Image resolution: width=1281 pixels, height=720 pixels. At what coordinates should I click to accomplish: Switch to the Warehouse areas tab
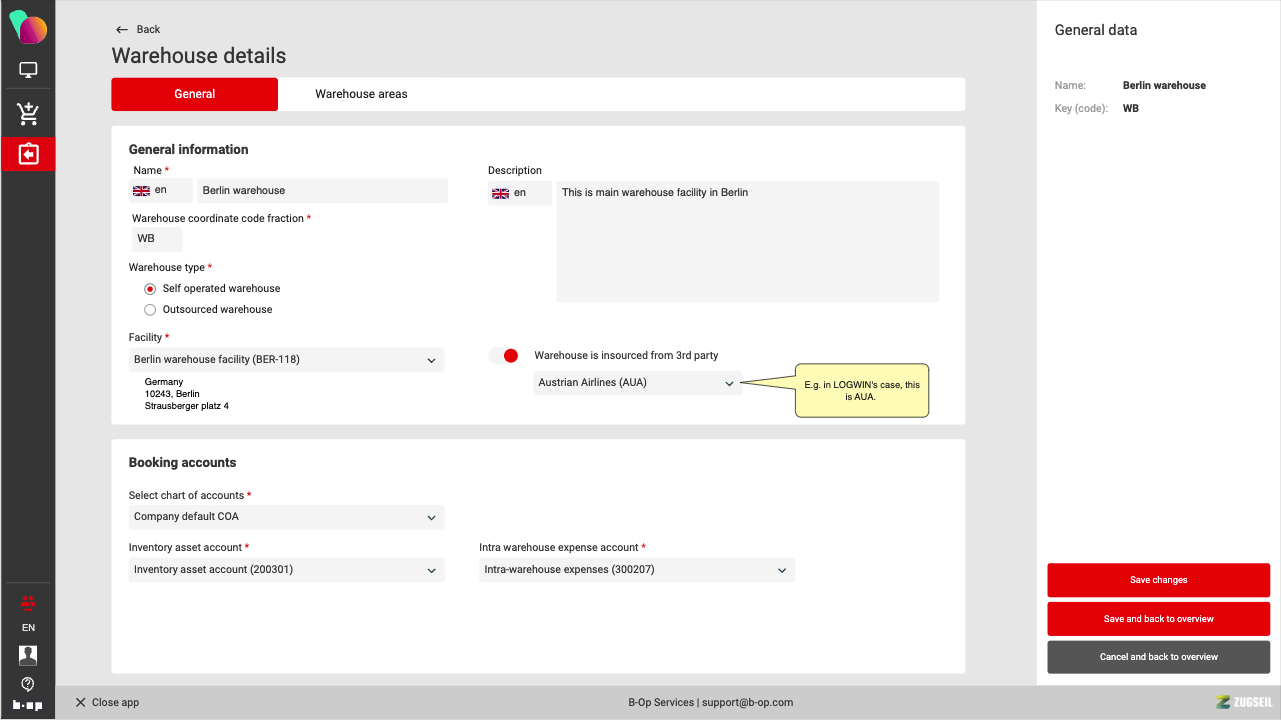[361, 94]
